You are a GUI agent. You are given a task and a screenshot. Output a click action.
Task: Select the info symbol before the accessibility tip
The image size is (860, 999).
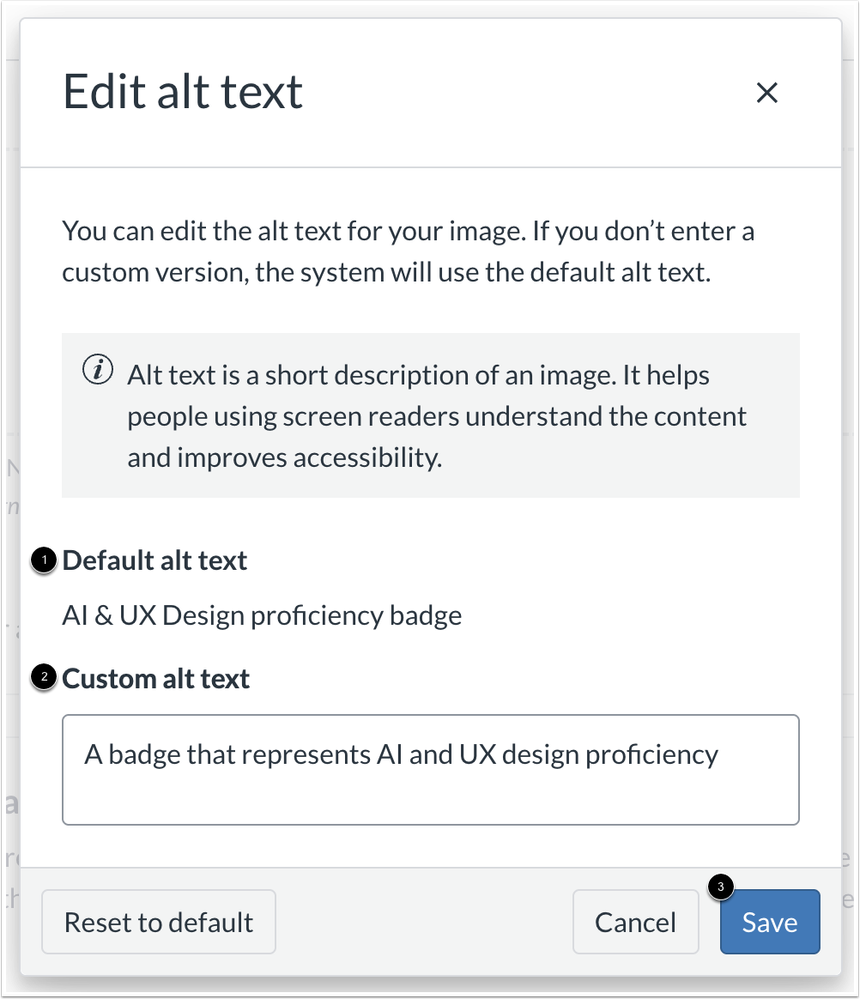(97, 369)
